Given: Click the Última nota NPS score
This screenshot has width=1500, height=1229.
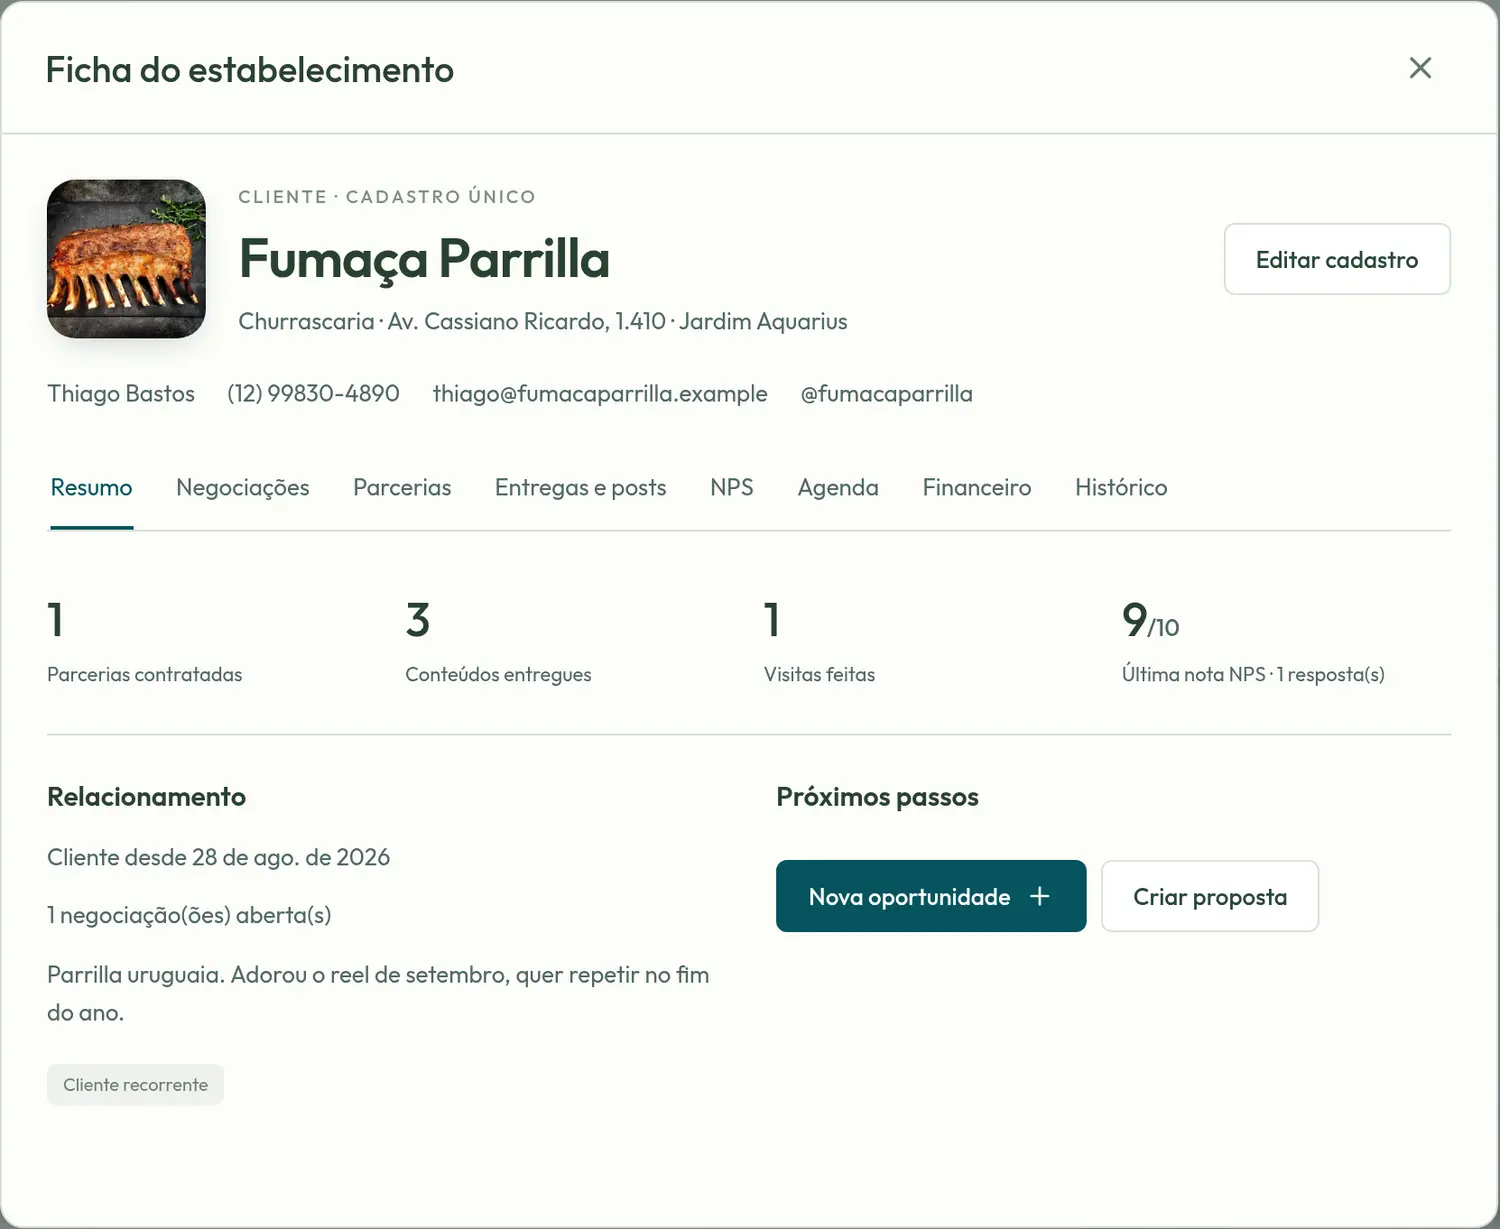Looking at the screenshot, I should pyautogui.click(x=1253, y=642).
